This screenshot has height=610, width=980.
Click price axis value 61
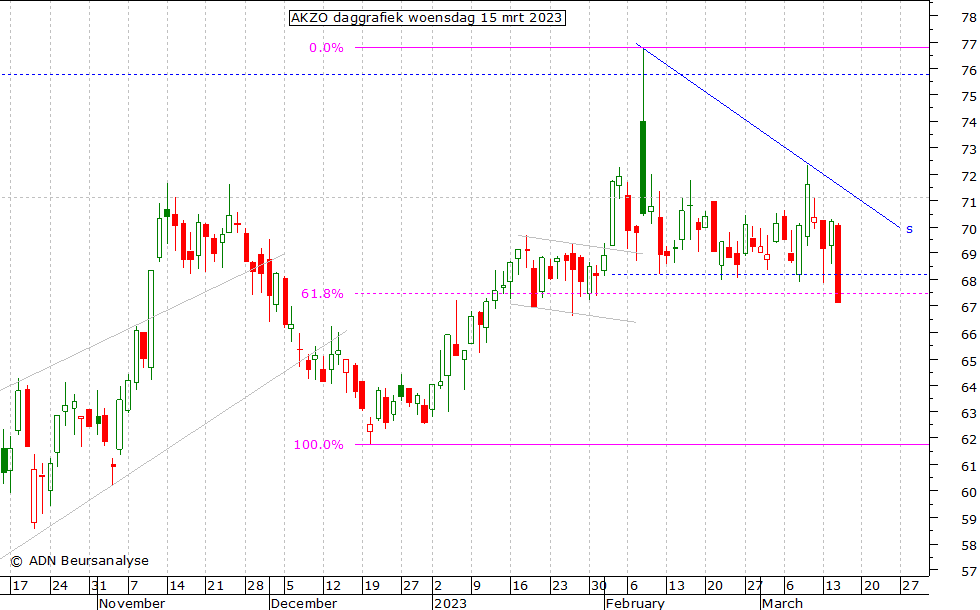(x=969, y=466)
